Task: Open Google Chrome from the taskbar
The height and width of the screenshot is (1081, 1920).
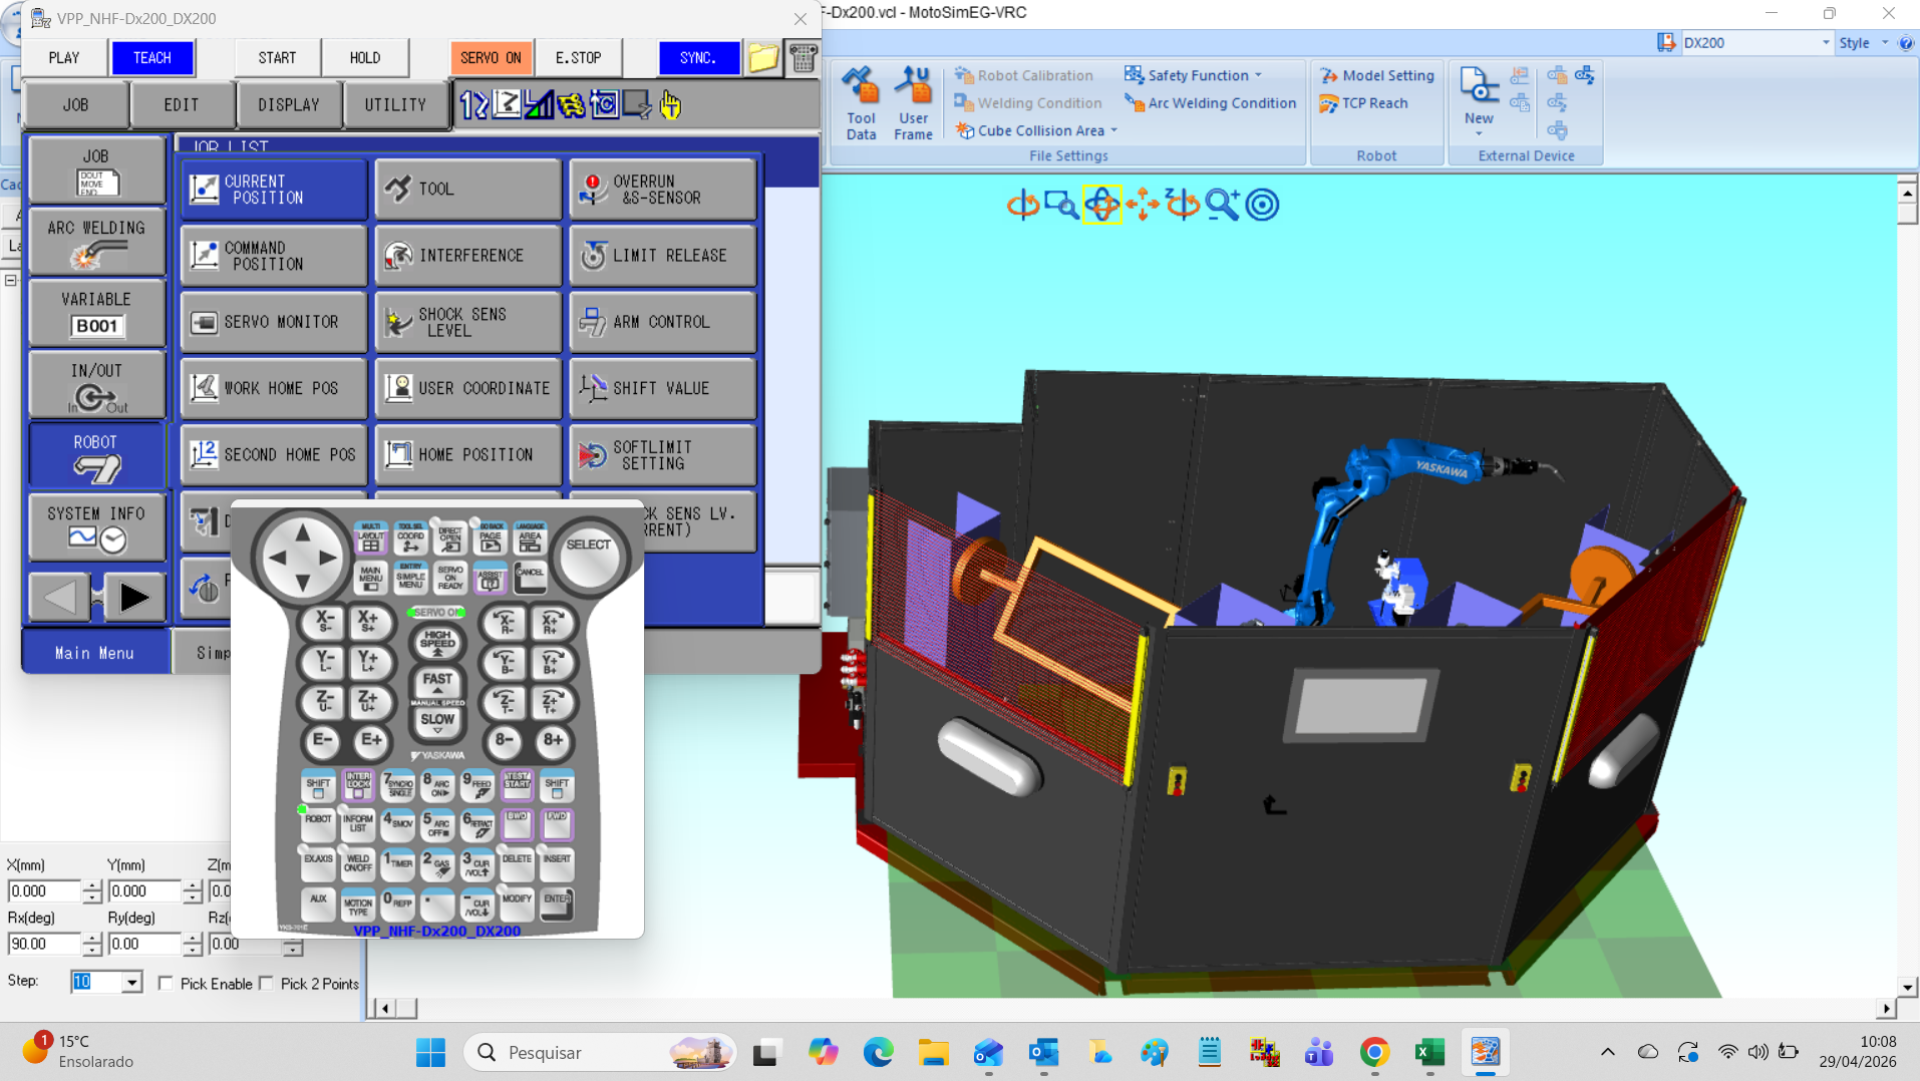Action: [1375, 1052]
